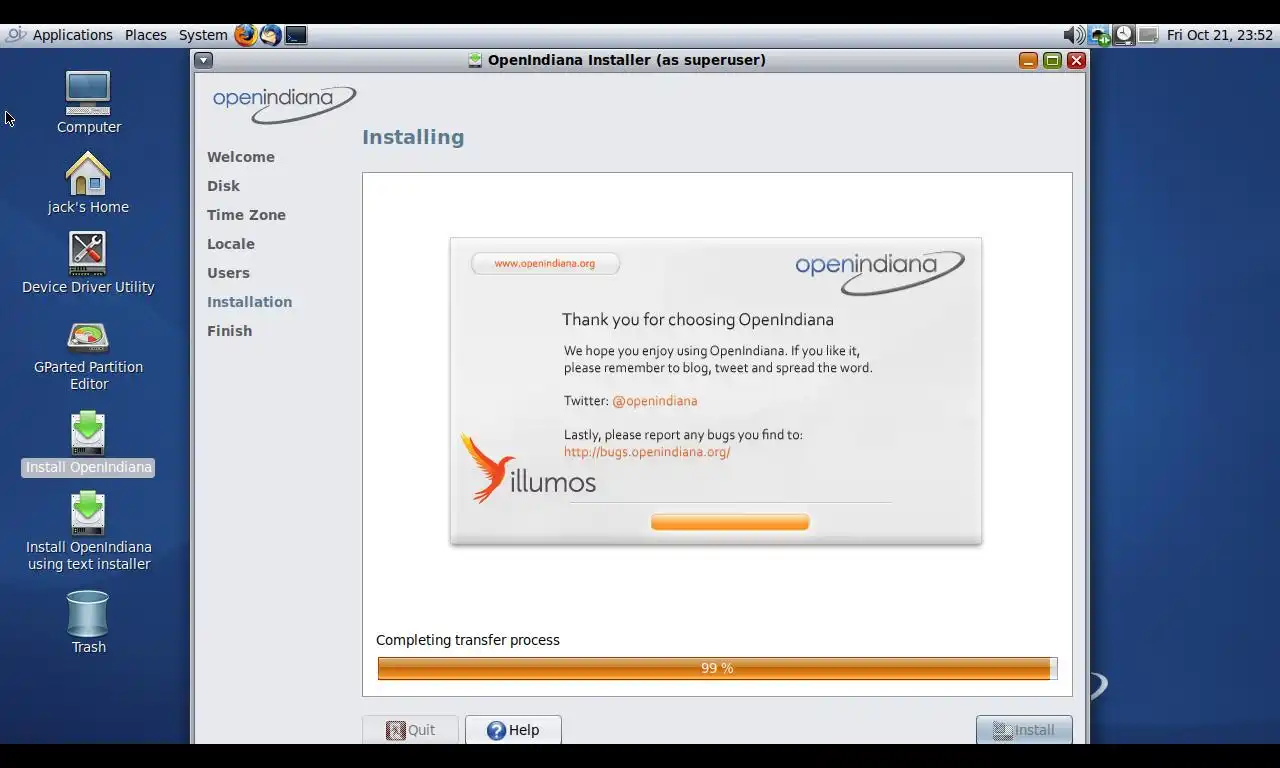Image resolution: width=1280 pixels, height=768 pixels.
Task: Open the Applications menu
Action: click(x=72, y=35)
